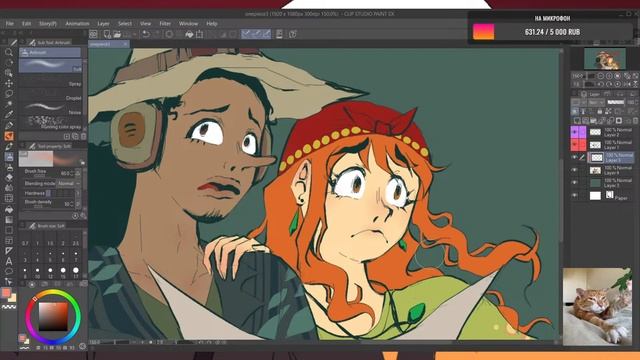640x360 pixels.
Task: Select the Correct line tool
Action: coord(9,282)
